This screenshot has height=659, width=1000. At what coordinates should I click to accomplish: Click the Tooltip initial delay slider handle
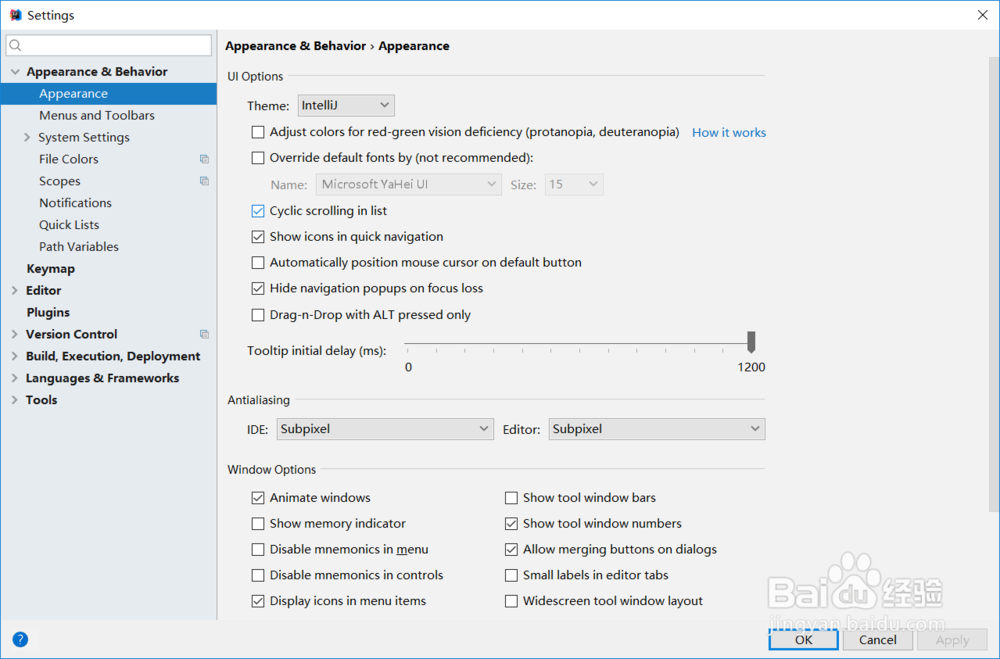751,341
